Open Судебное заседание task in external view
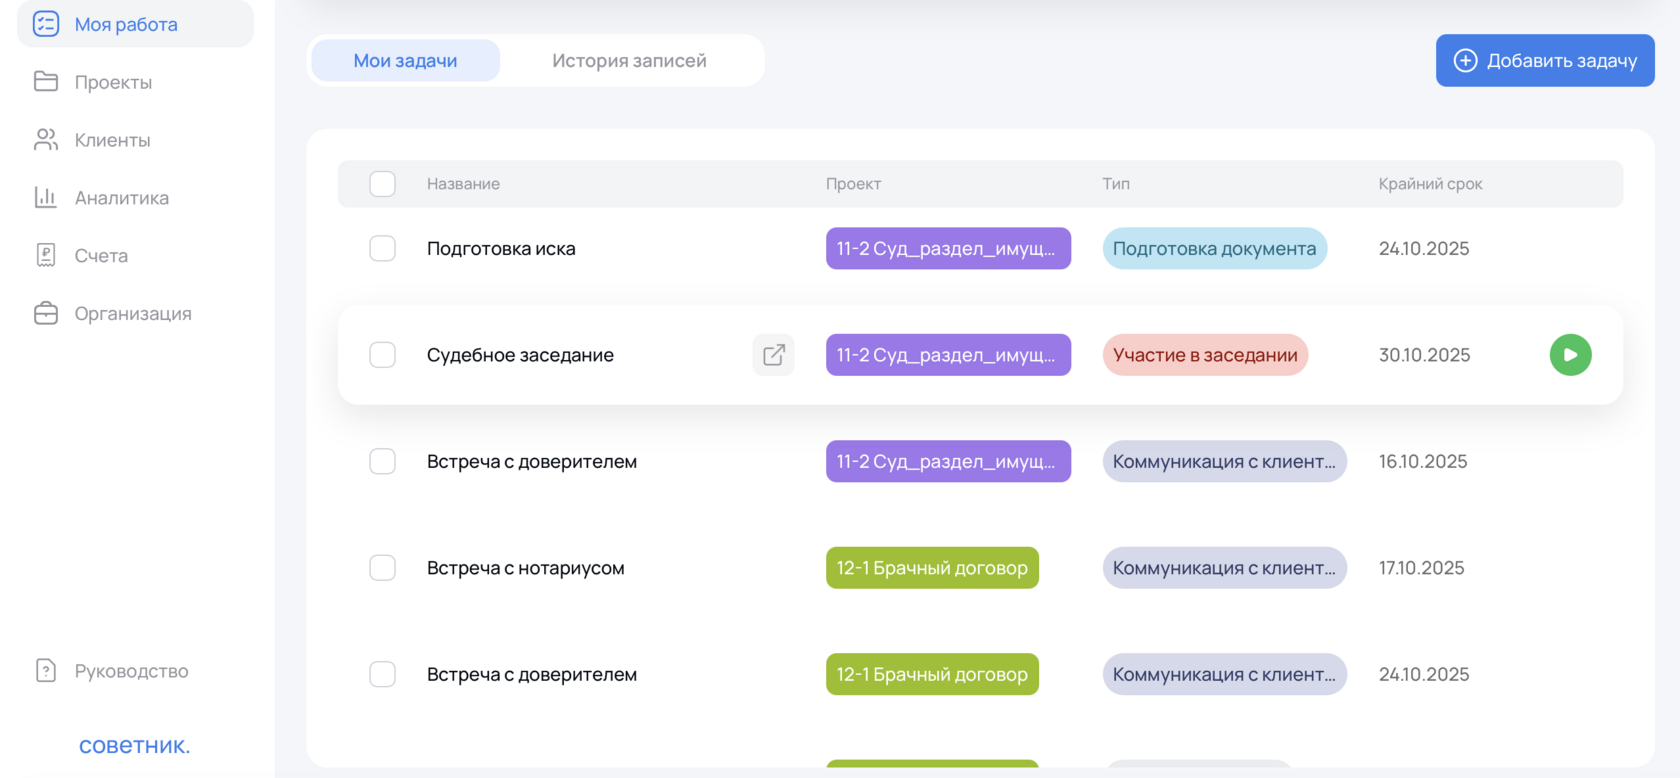1680x778 pixels. tap(773, 355)
